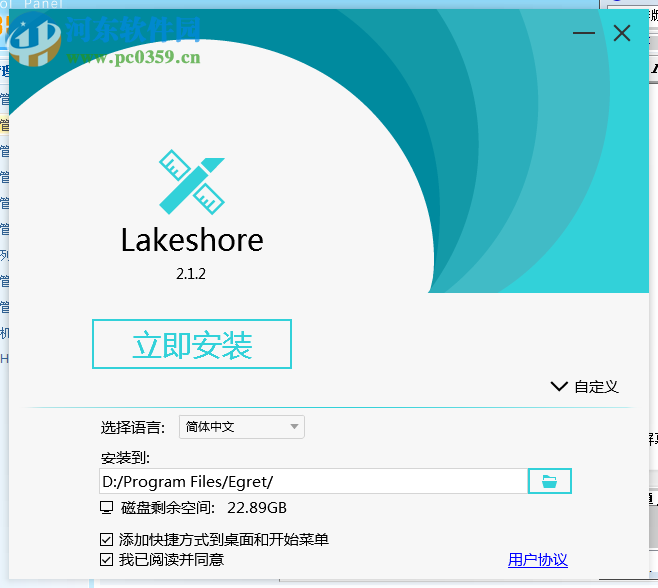Click the 磁盘剩余空间 monitor icon

click(x=107, y=507)
